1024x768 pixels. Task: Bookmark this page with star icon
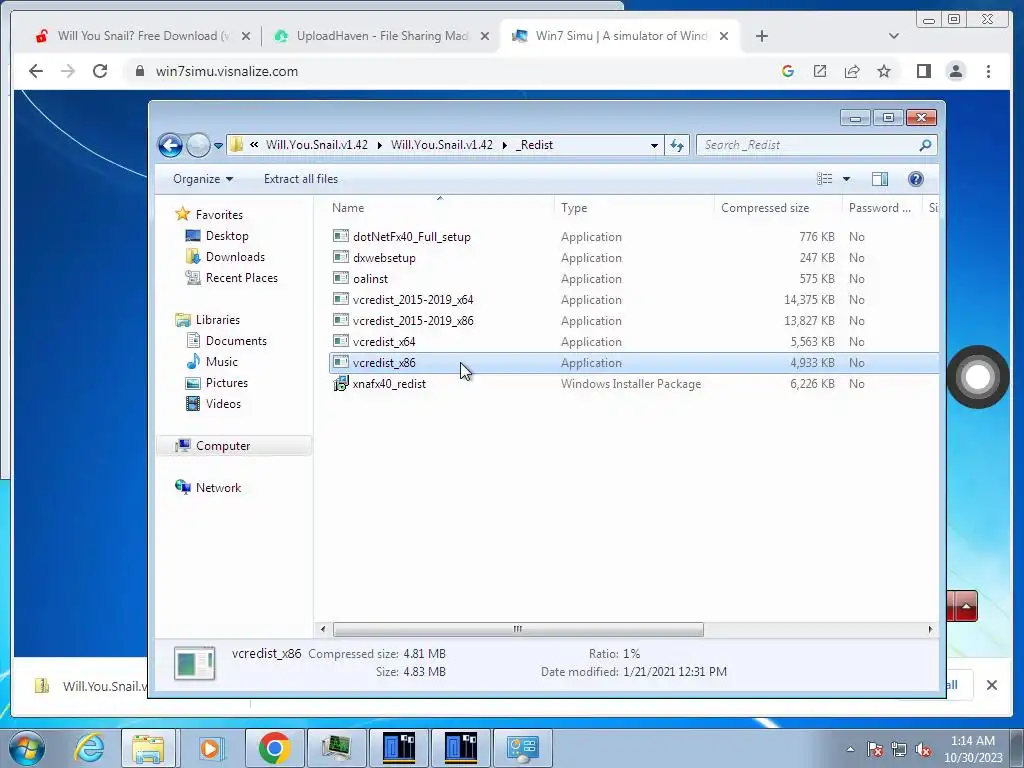[884, 71]
